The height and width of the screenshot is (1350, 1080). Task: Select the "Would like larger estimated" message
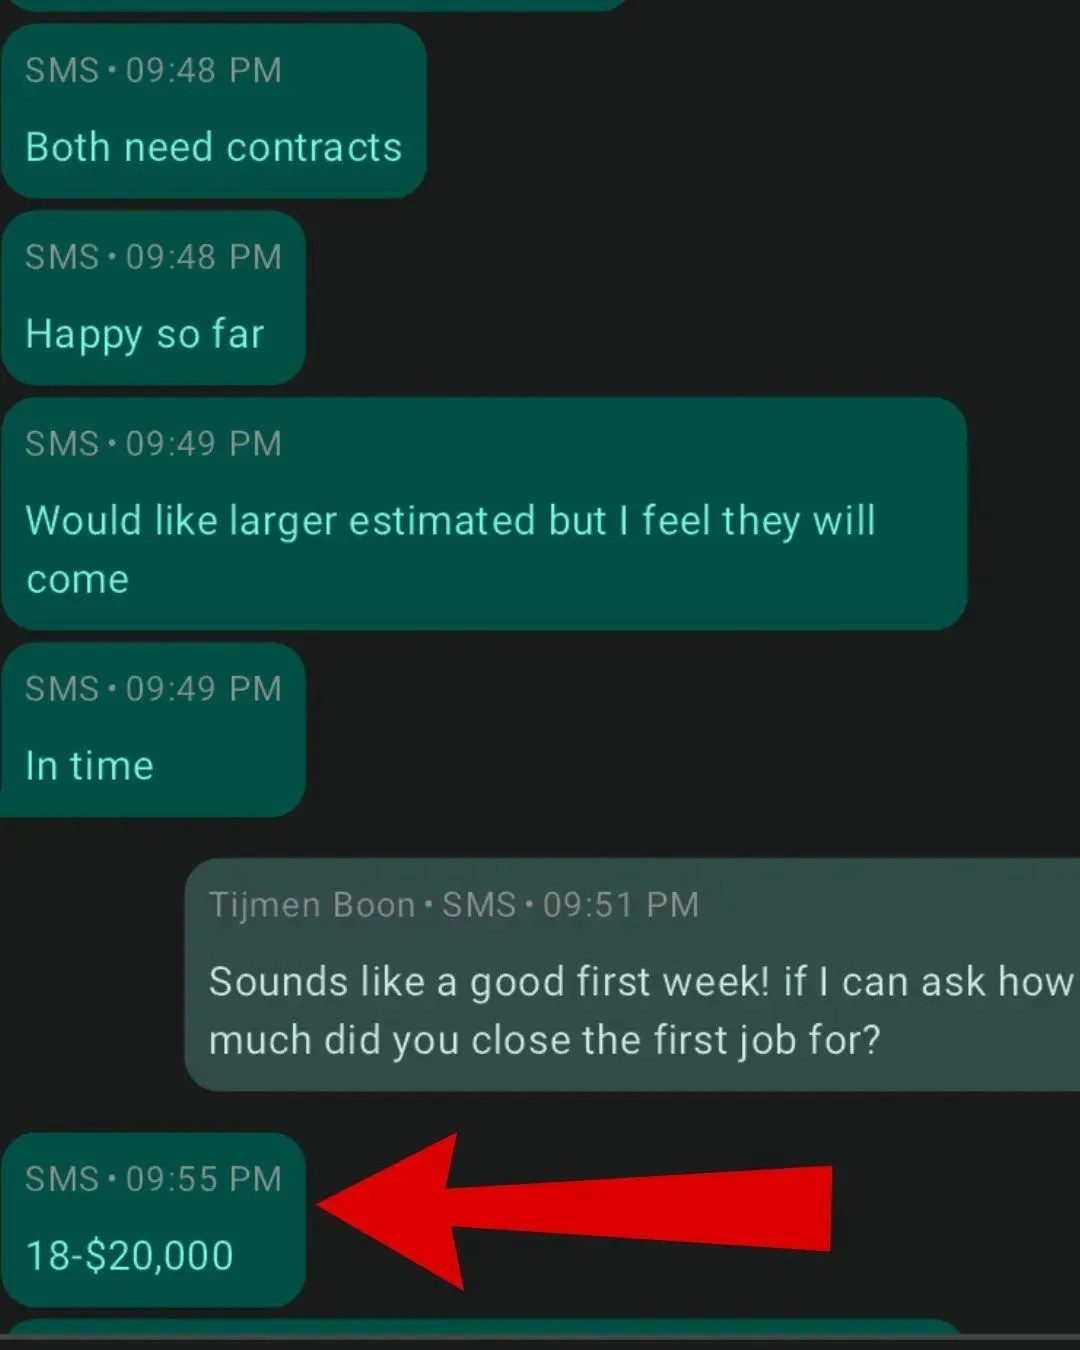(484, 513)
